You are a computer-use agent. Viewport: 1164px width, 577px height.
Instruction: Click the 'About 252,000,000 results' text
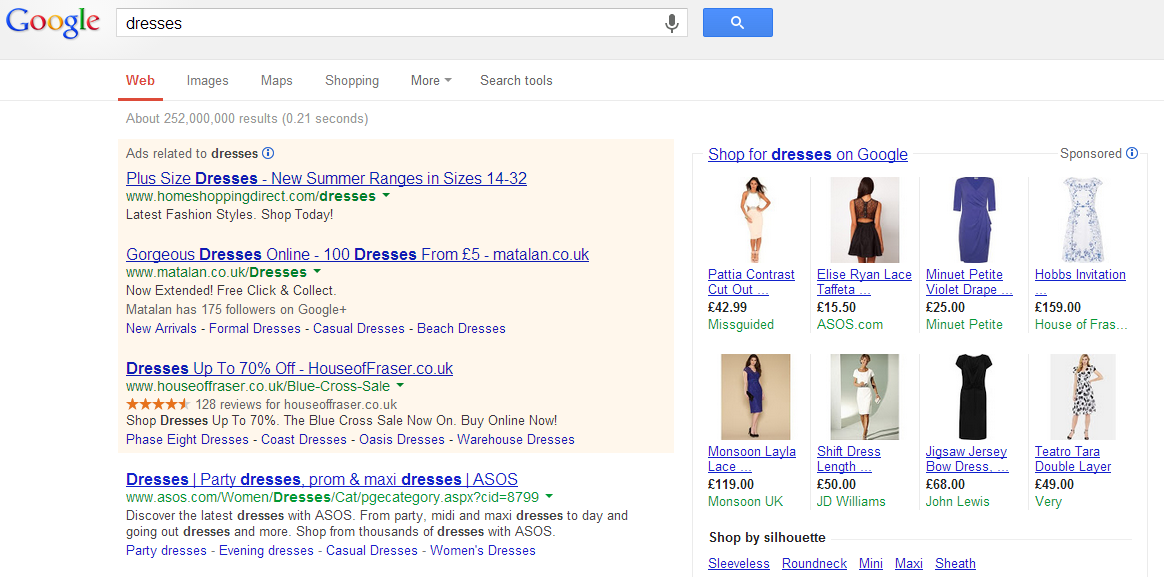pos(247,119)
